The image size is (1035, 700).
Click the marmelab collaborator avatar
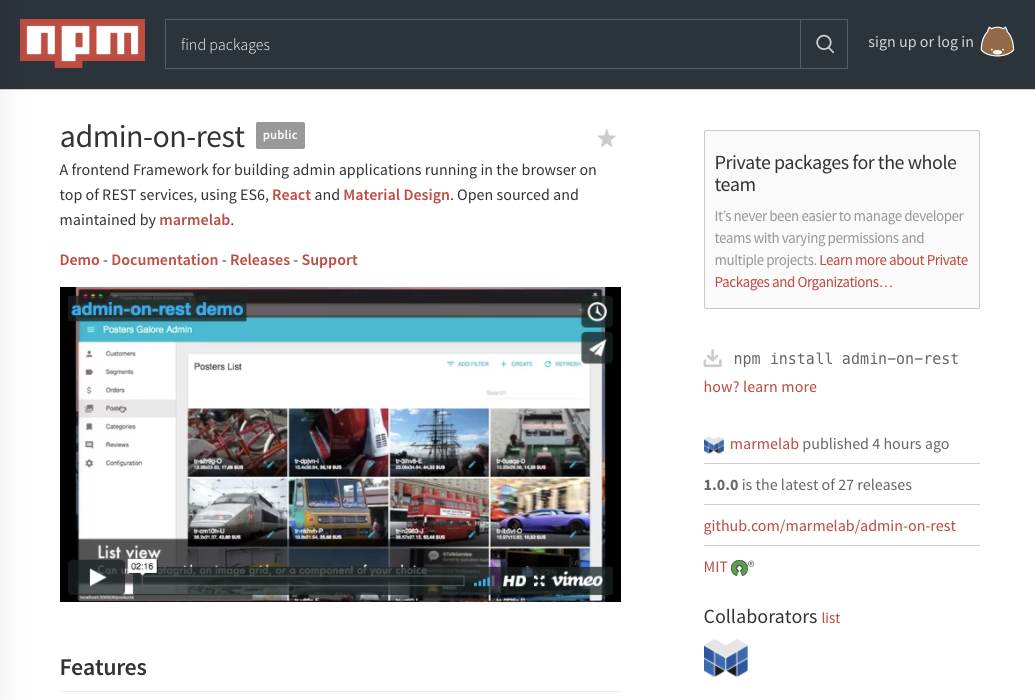[725, 657]
